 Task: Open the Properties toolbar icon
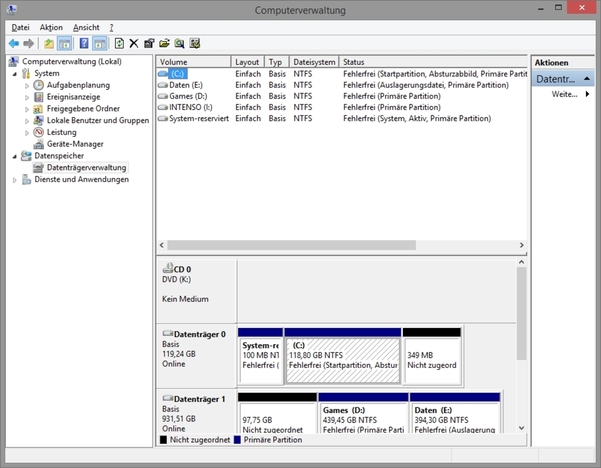(149, 44)
